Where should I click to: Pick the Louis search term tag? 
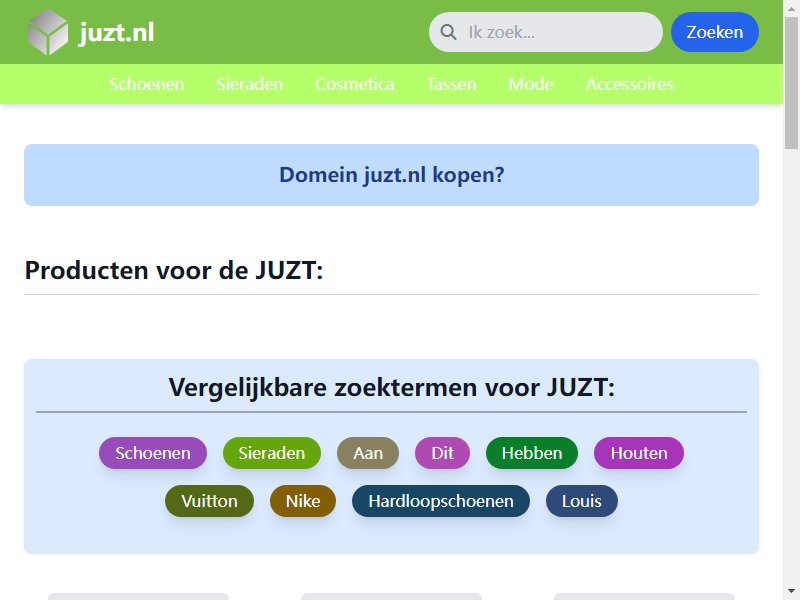coord(582,501)
